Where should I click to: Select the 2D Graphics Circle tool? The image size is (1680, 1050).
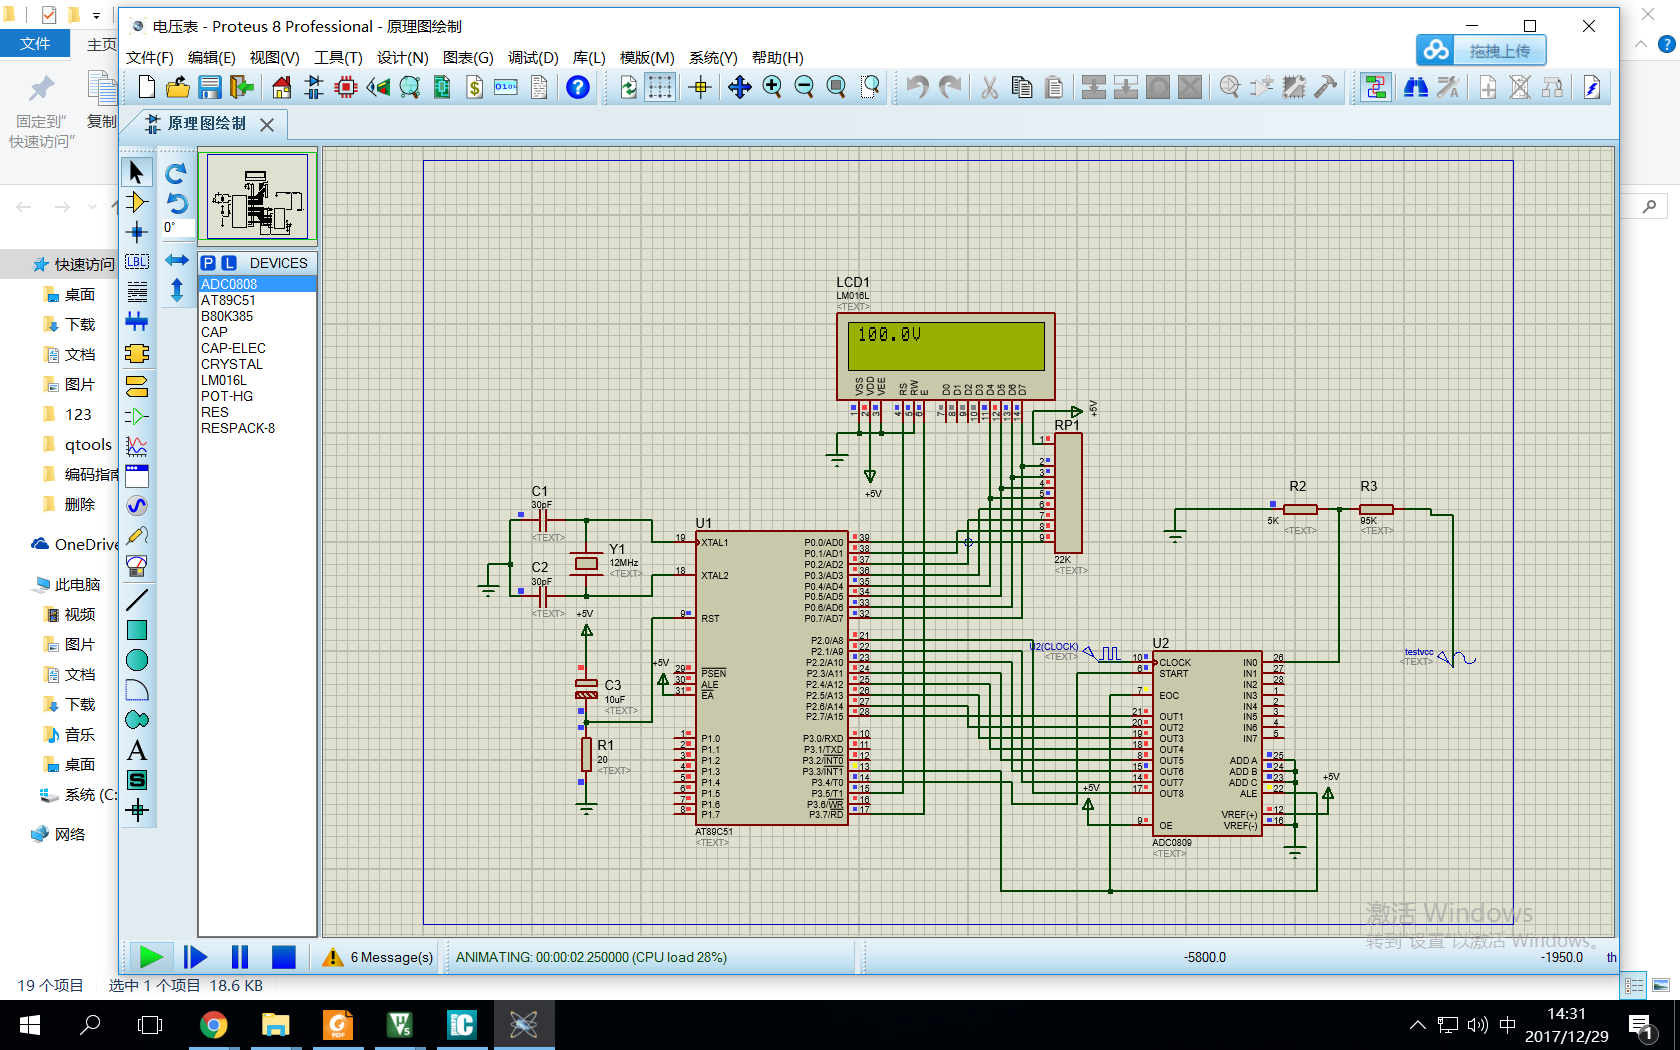tap(137, 660)
